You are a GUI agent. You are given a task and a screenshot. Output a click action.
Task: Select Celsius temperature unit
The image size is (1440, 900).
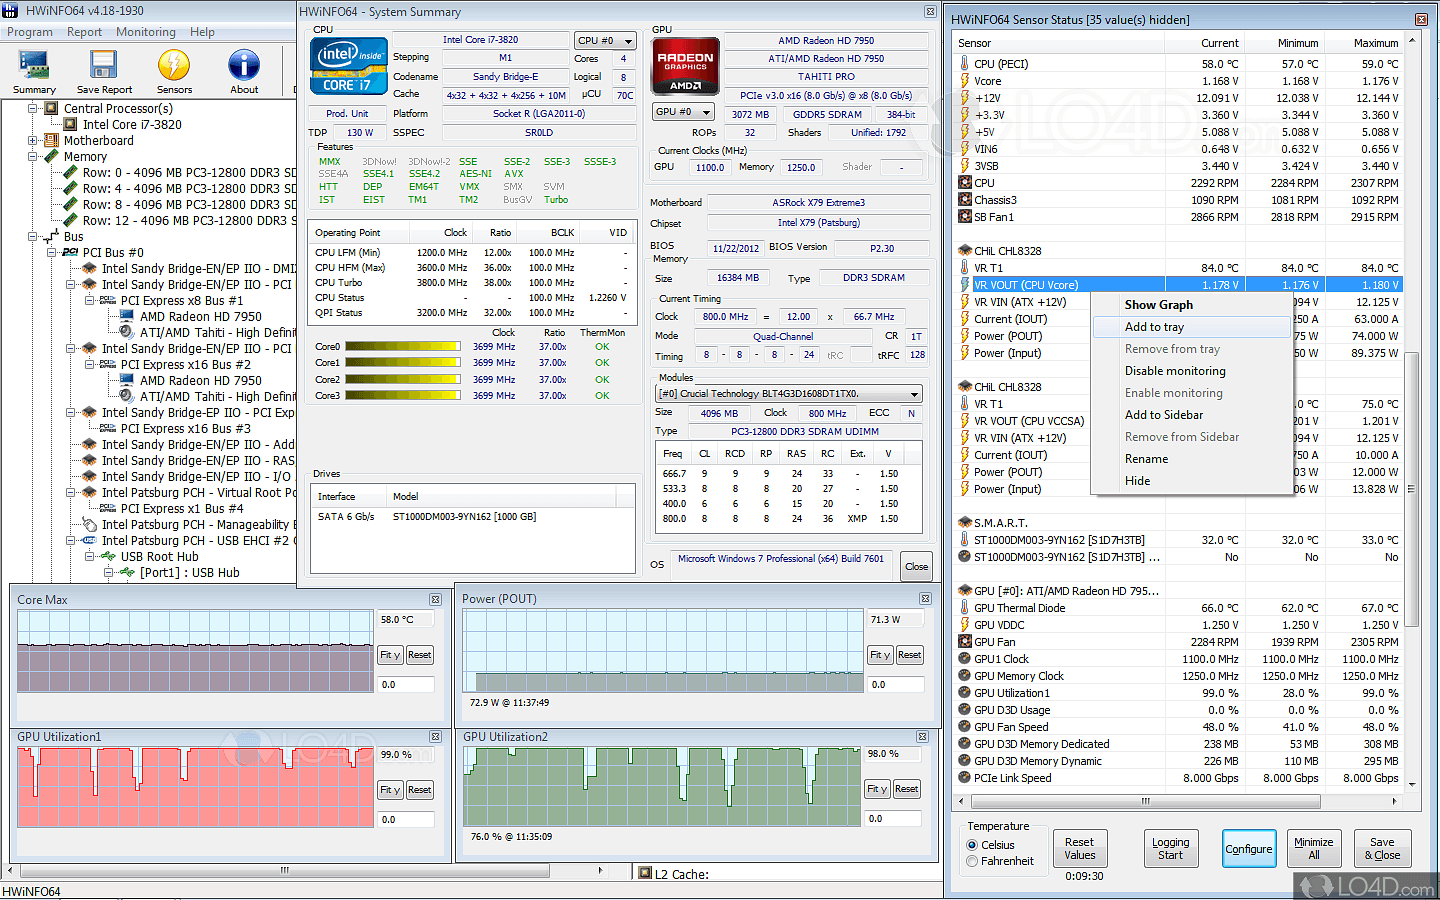972,845
